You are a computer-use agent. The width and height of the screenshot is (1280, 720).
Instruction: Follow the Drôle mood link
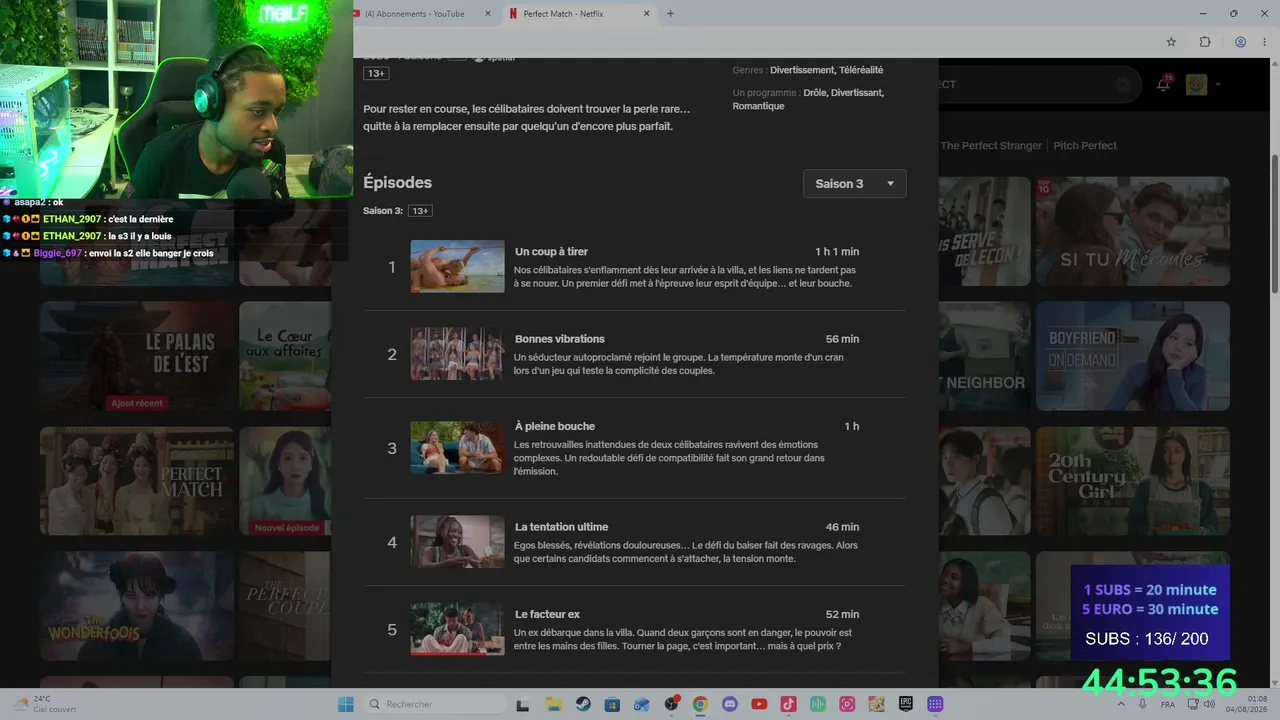(816, 93)
